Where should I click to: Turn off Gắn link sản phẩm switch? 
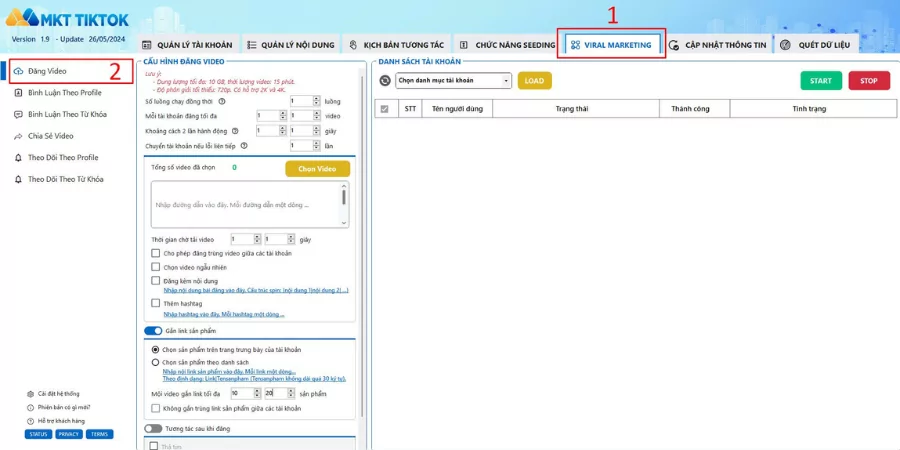click(x=153, y=331)
